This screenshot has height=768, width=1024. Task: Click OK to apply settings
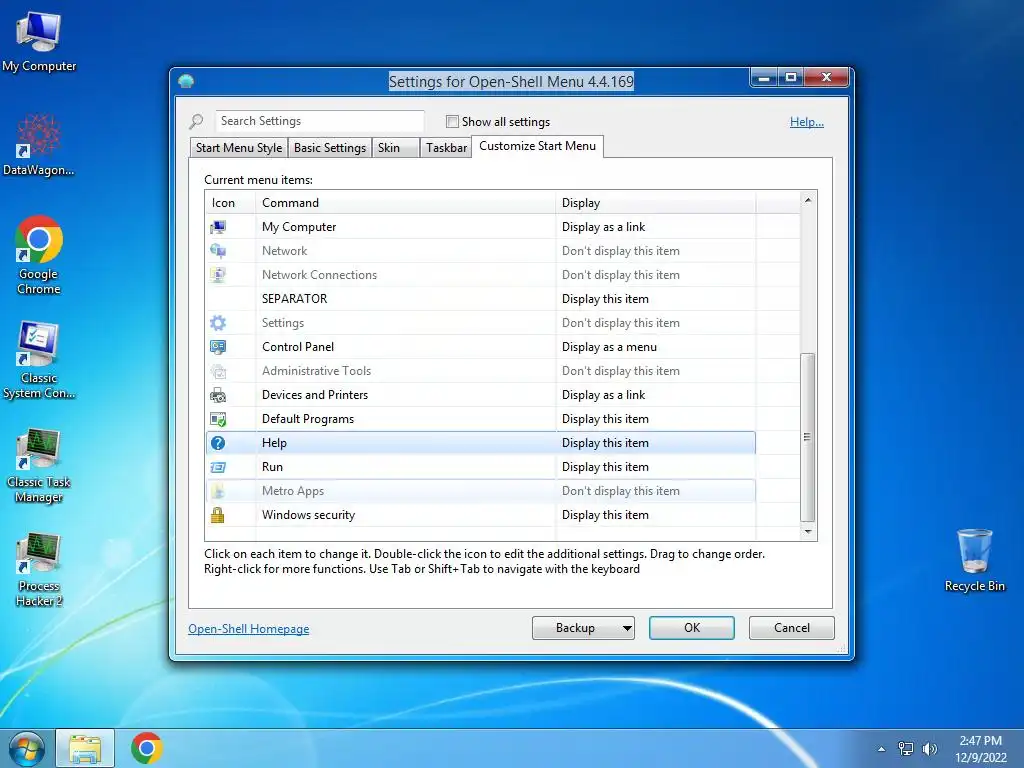point(692,628)
